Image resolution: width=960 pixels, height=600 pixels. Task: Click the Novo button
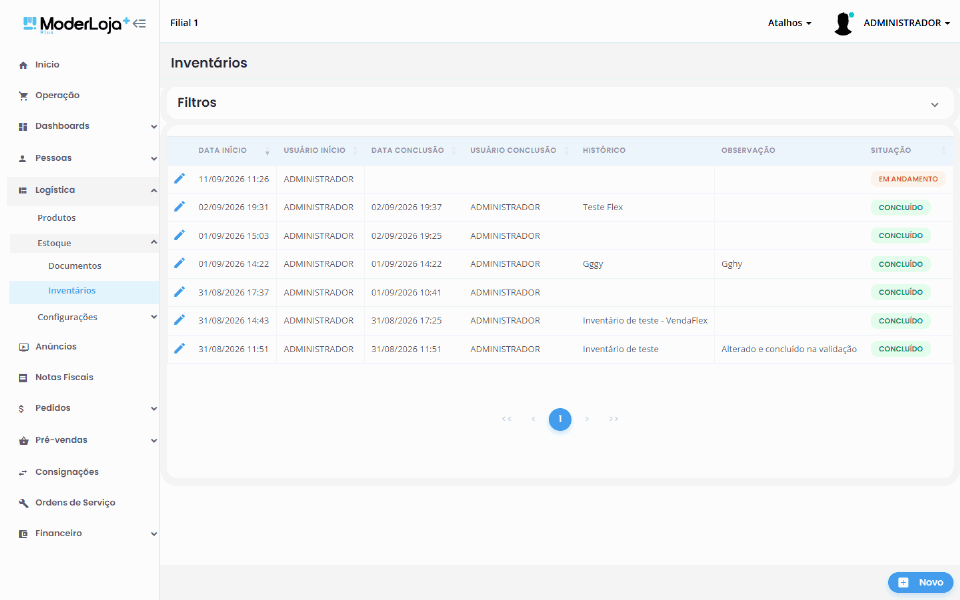click(920, 582)
